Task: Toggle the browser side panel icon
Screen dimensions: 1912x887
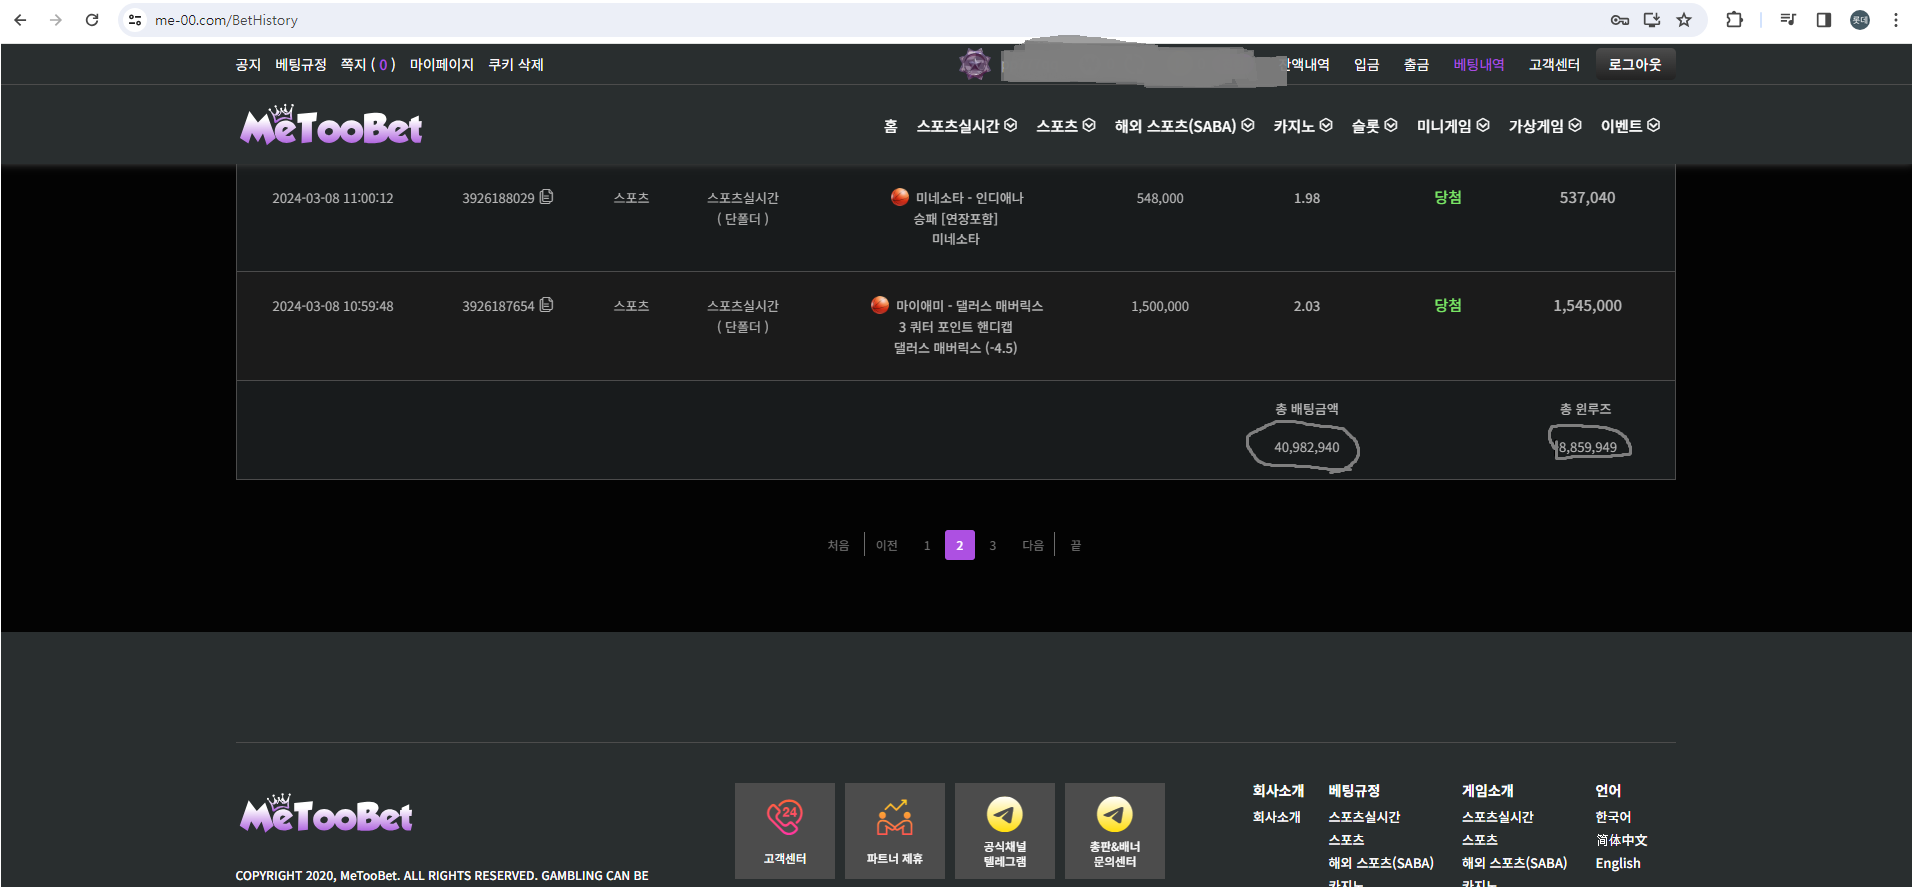Action: (1823, 20)
